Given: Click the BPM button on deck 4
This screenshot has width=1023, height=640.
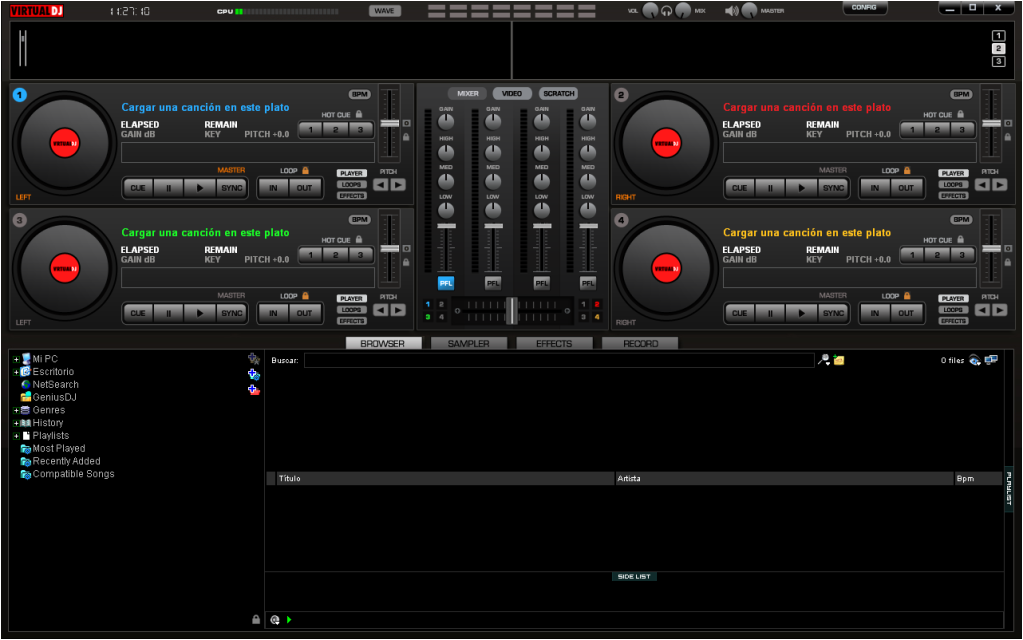Looking at the screenshot, I should coord(961,219).
